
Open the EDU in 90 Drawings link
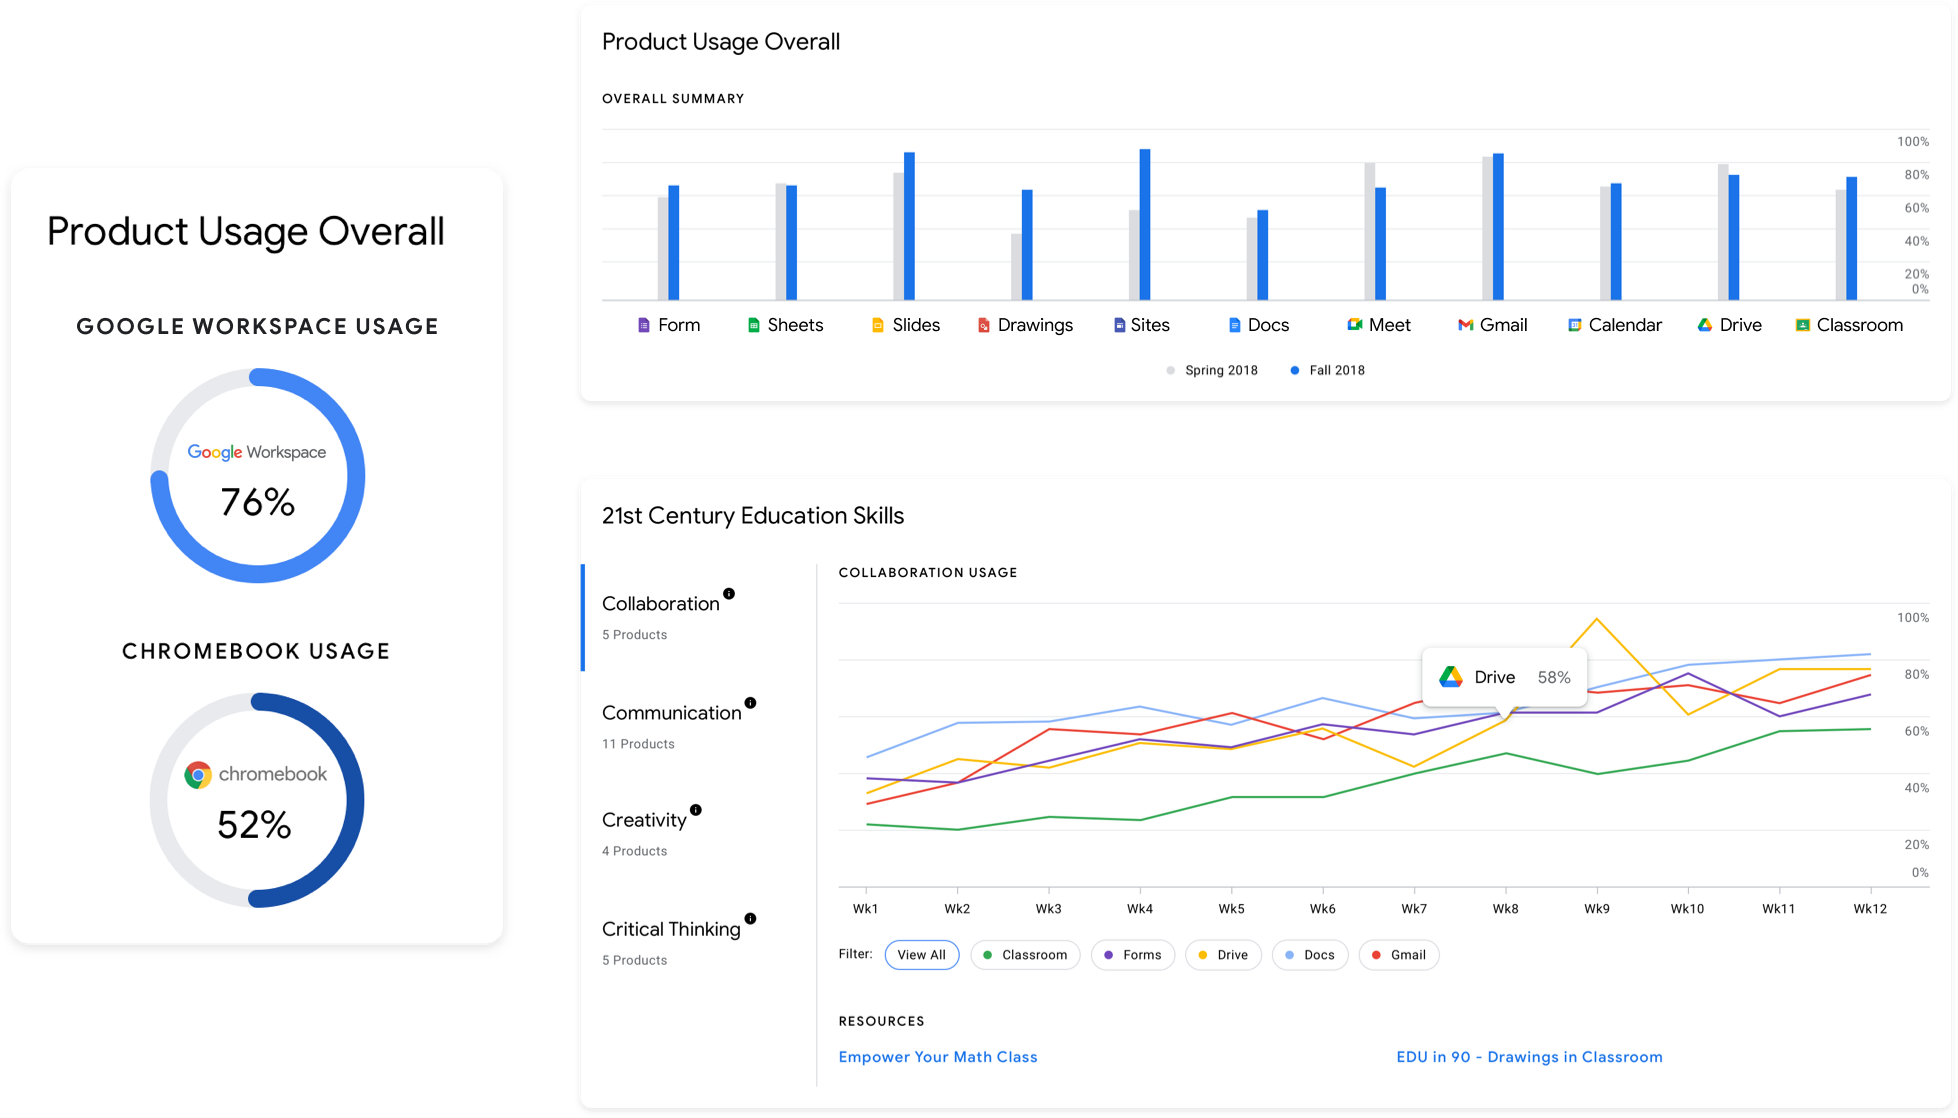[1529, 1057]
